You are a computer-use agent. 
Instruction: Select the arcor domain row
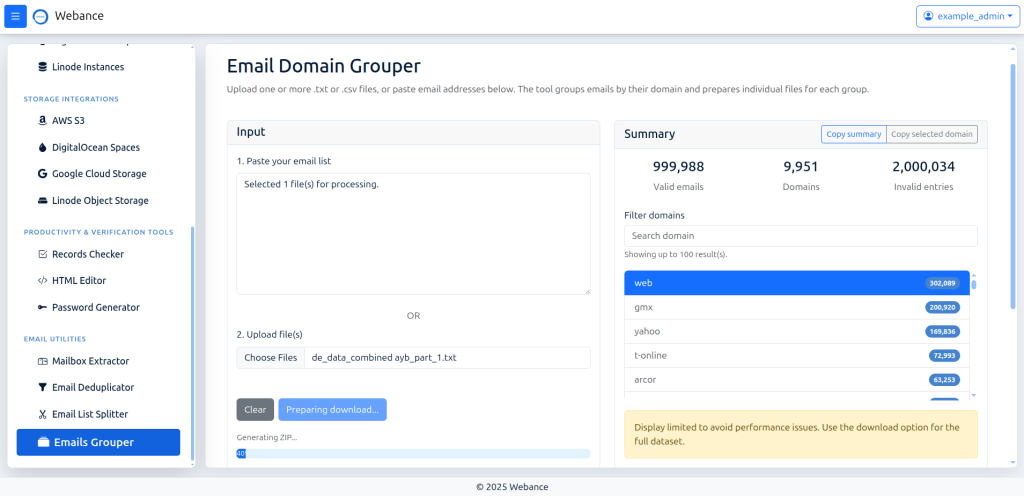point(797,380)
